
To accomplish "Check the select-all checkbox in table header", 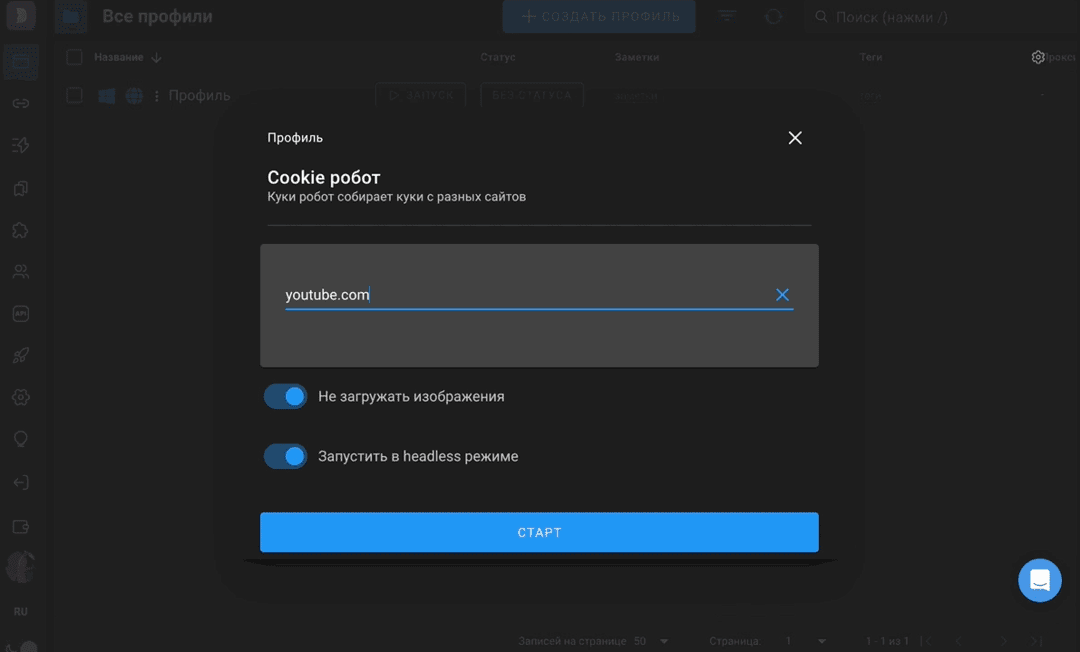I will point(74,58).
